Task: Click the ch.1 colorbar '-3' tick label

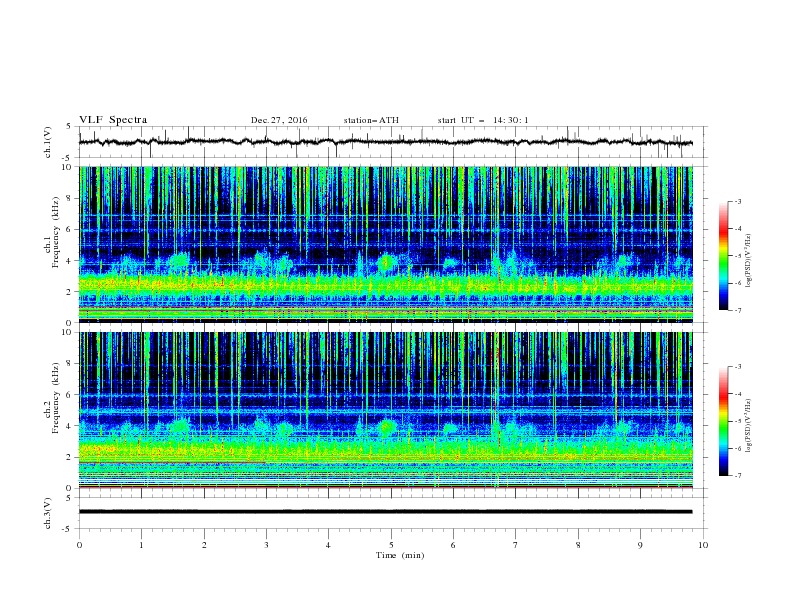Action: tap(737, 201)
